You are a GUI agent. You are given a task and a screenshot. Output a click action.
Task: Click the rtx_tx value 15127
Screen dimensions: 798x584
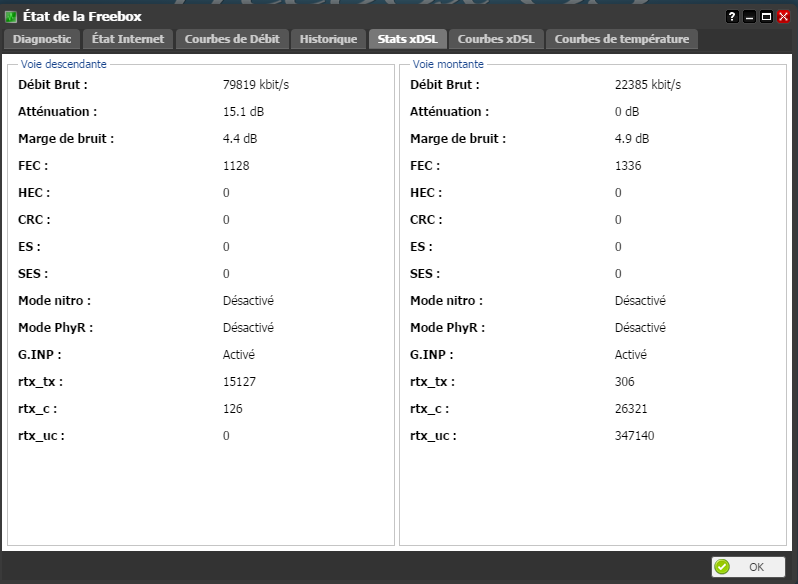[239, 382]
